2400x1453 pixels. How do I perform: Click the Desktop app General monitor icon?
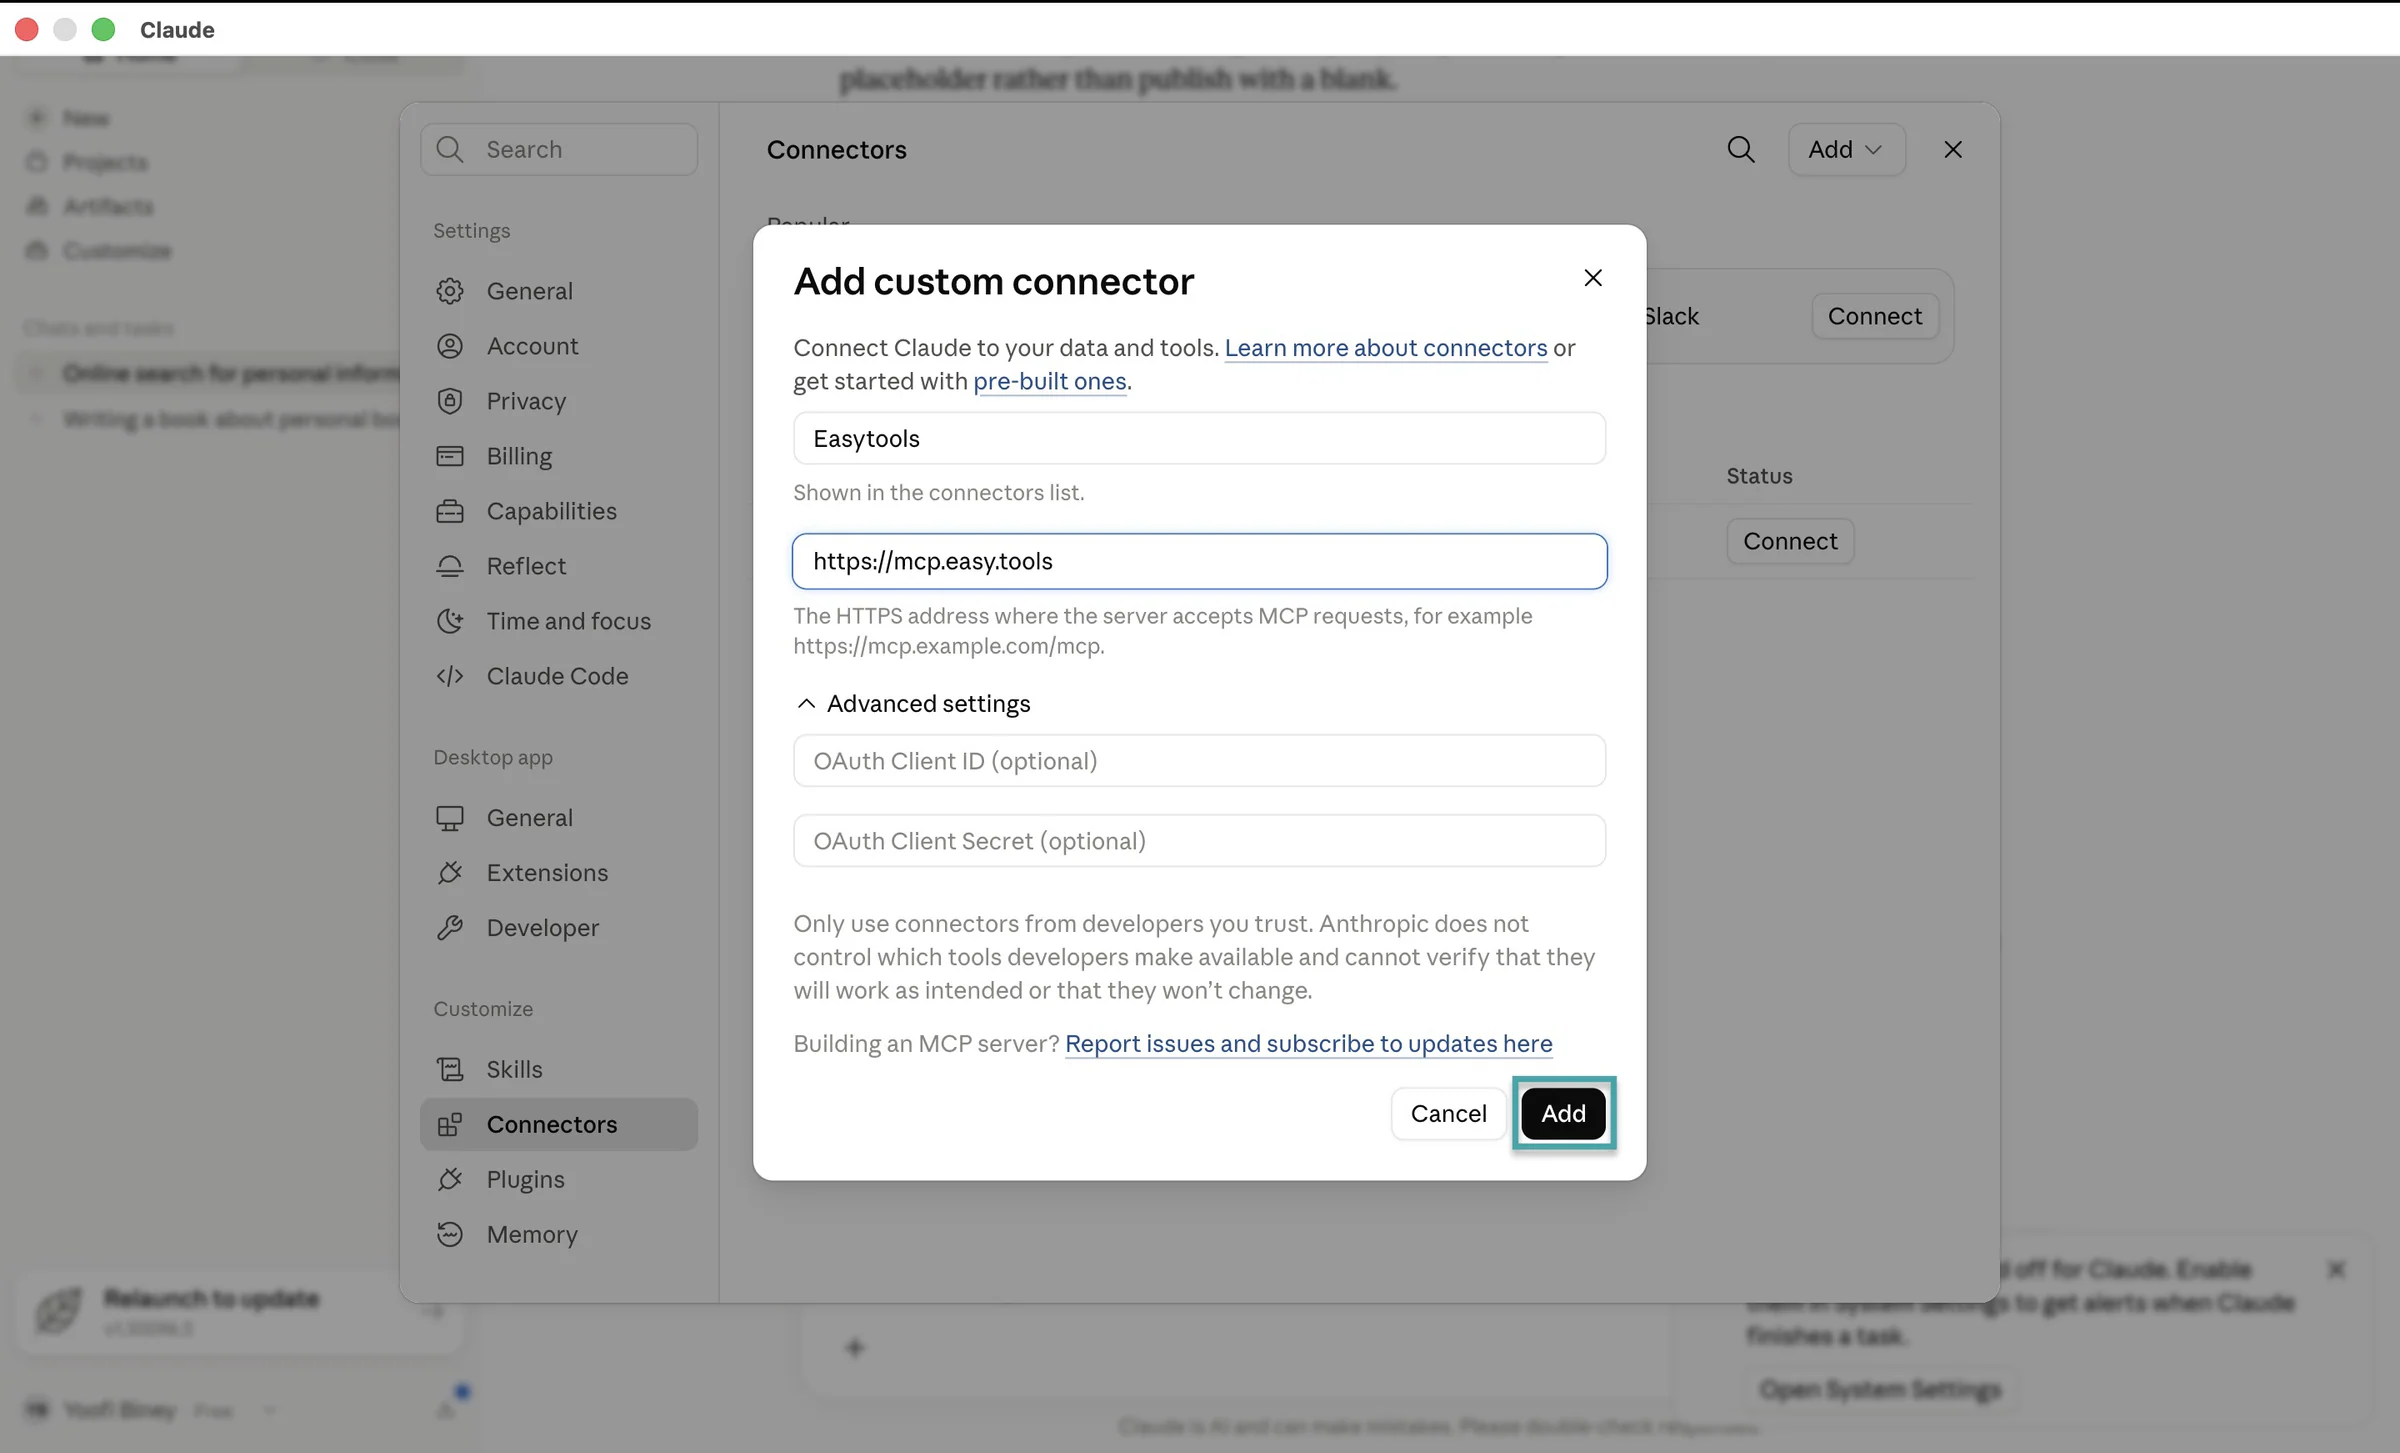click(x=450, y=818)
